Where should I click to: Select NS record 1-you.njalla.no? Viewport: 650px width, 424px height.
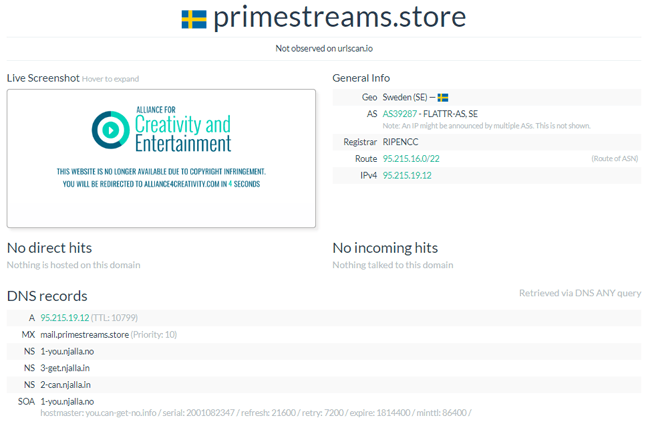[x=67, y=351]
